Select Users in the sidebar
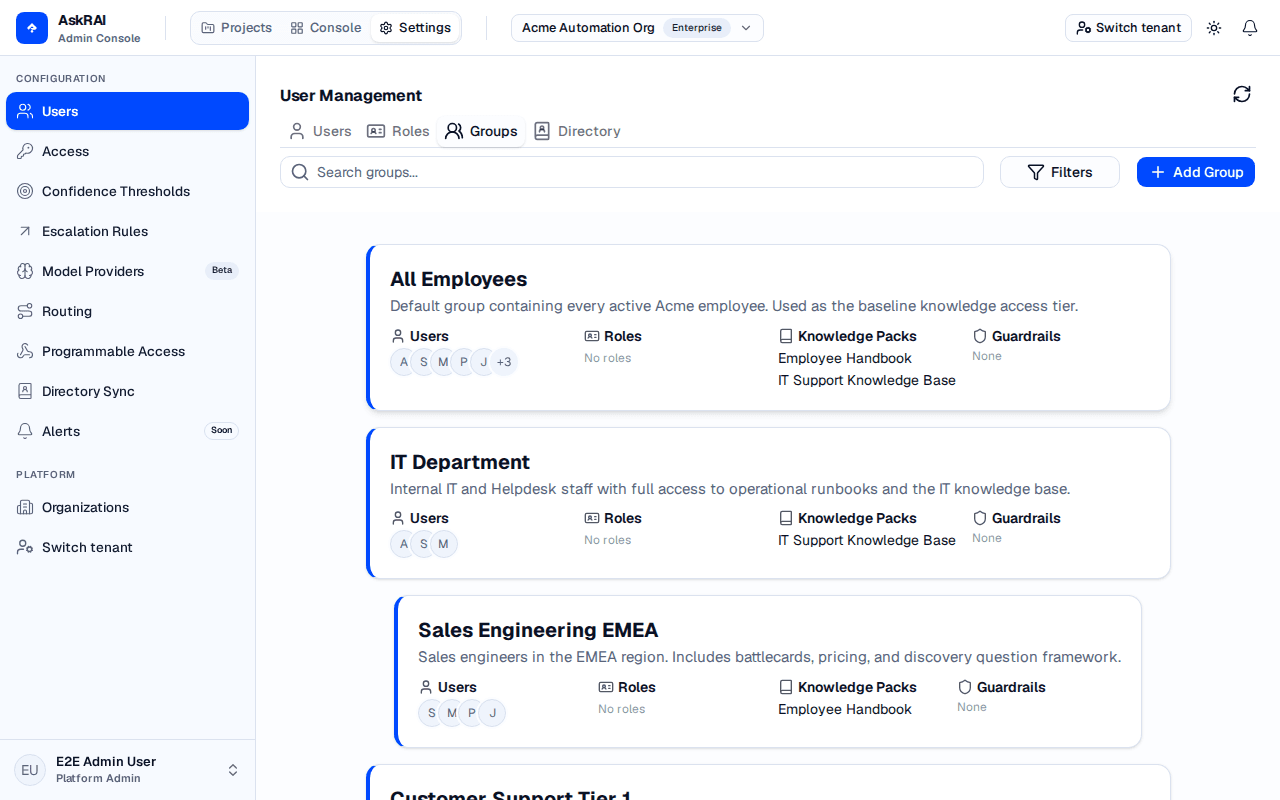 (127, 111)
